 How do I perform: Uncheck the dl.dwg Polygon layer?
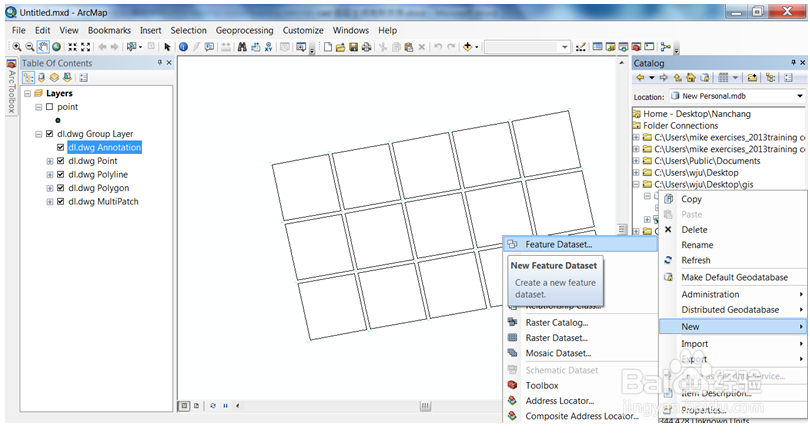tap(60, 188)
